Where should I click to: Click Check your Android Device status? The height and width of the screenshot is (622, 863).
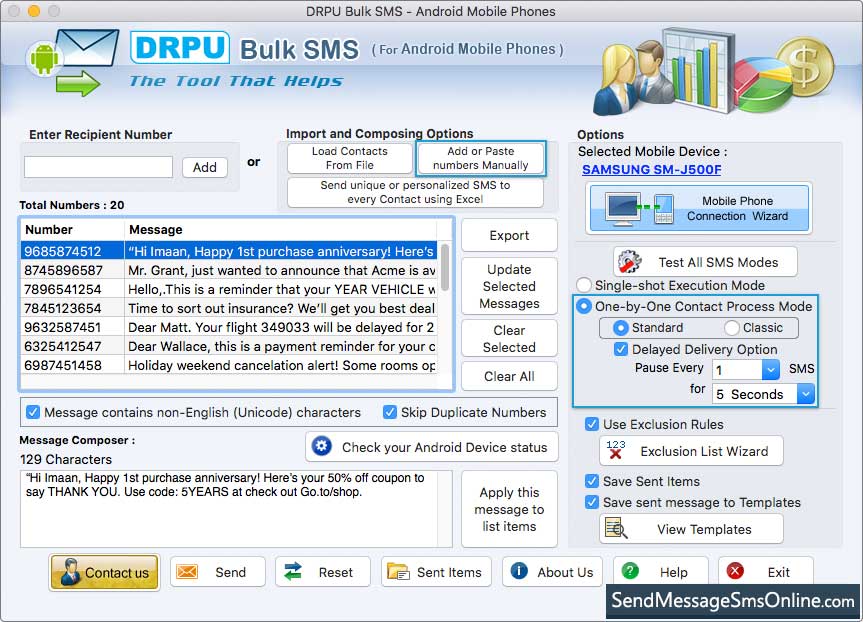pyautogui.click(x=432, y=446)
